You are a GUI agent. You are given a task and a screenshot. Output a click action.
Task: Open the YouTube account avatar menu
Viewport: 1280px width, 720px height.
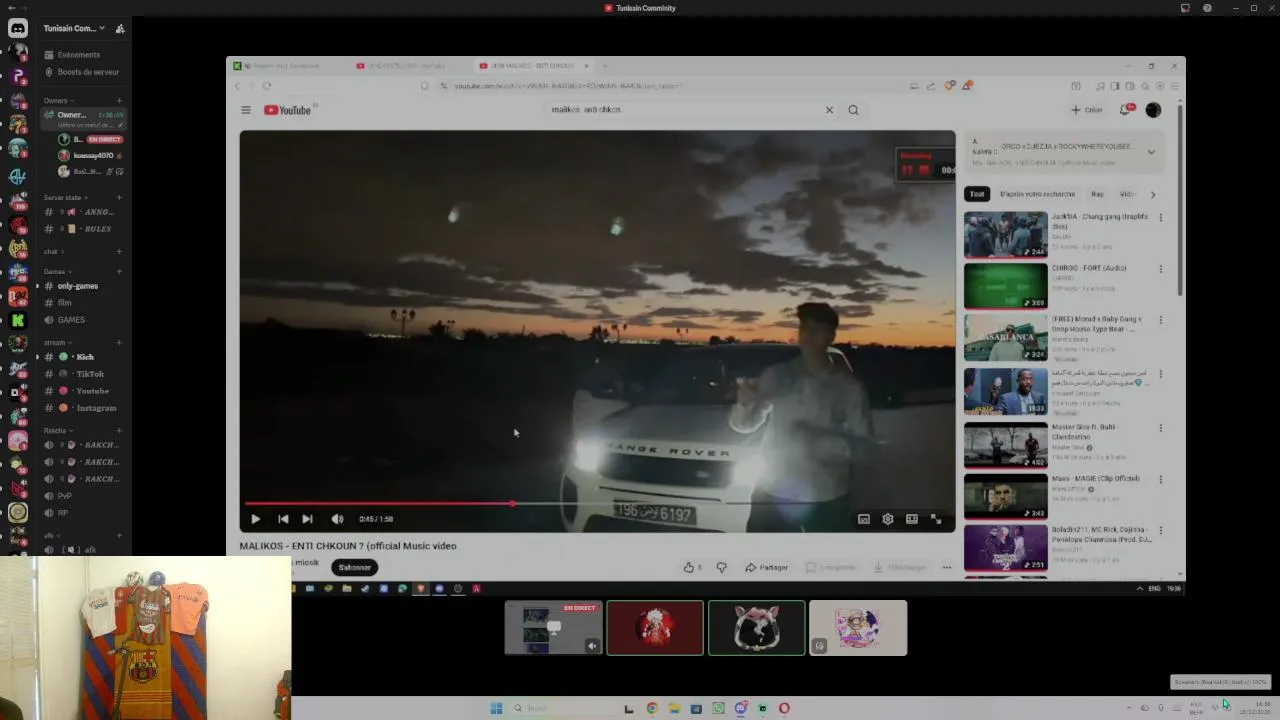click(1153, 110)
